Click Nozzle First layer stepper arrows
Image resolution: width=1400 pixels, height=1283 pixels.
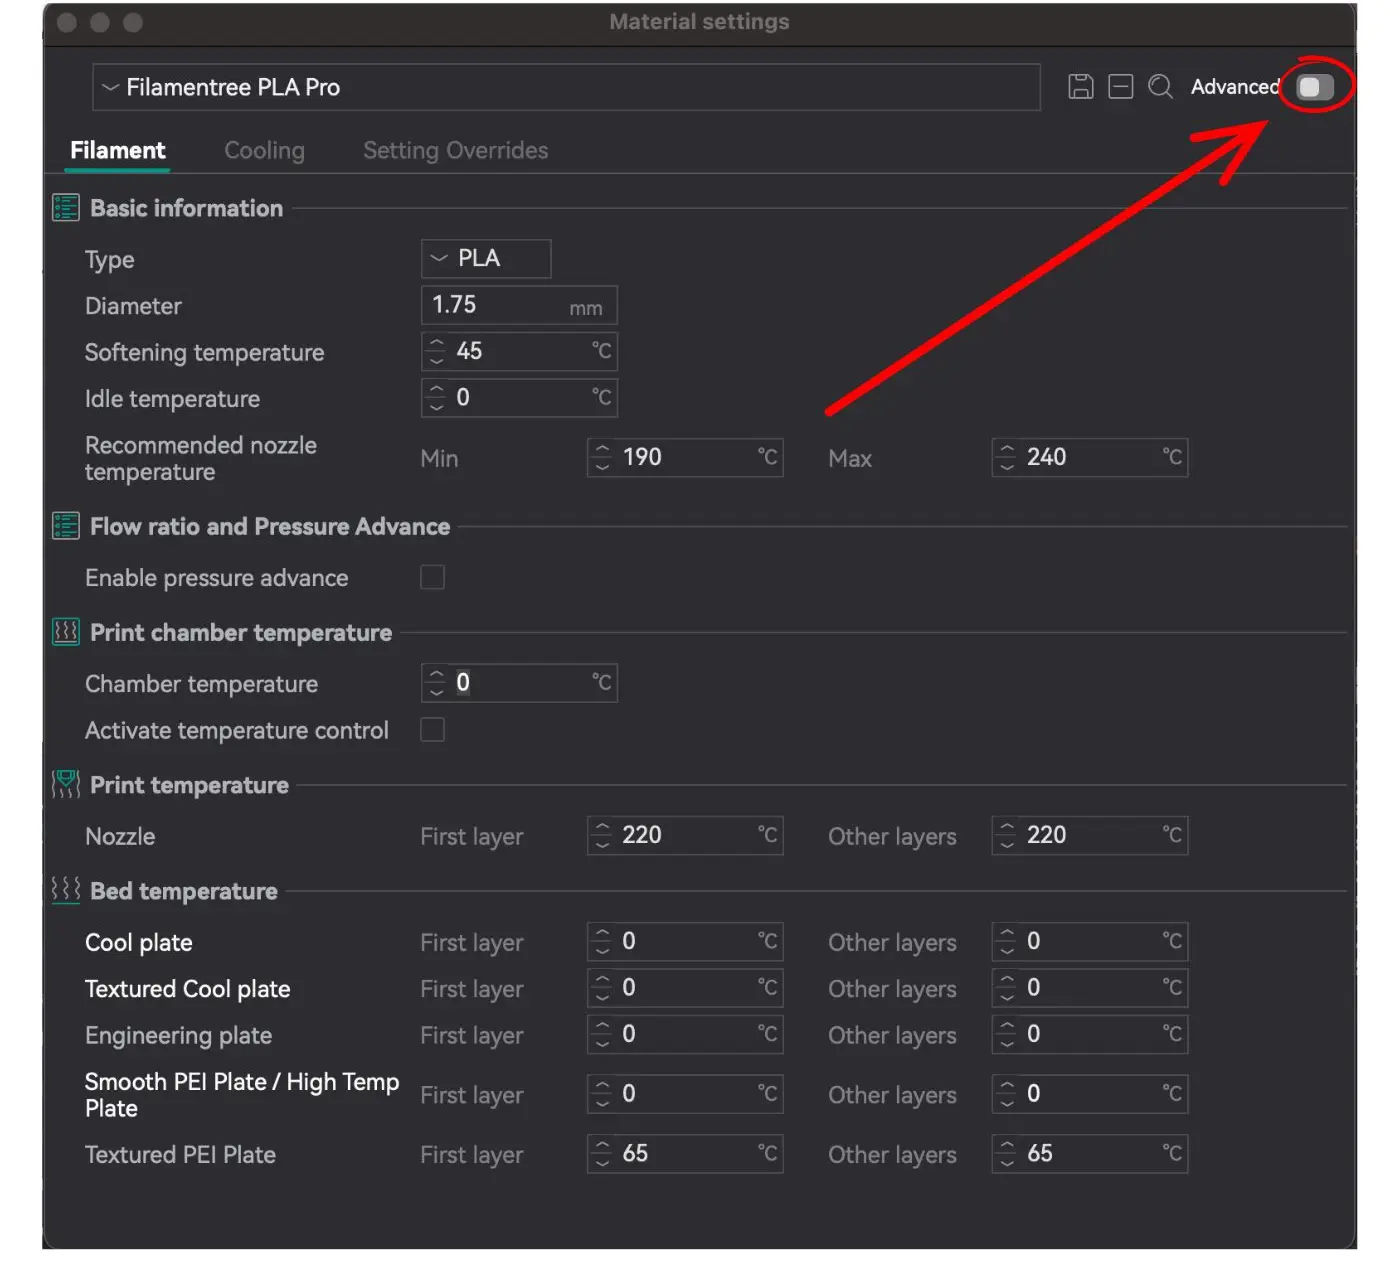(602, 835)
